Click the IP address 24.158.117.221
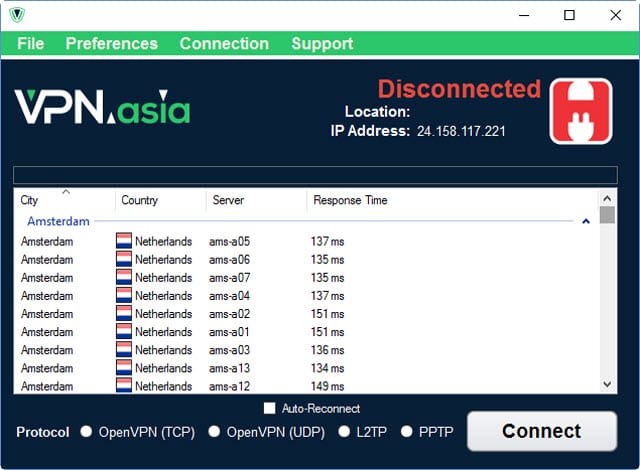Screen dimensions: 640x470 461,131
